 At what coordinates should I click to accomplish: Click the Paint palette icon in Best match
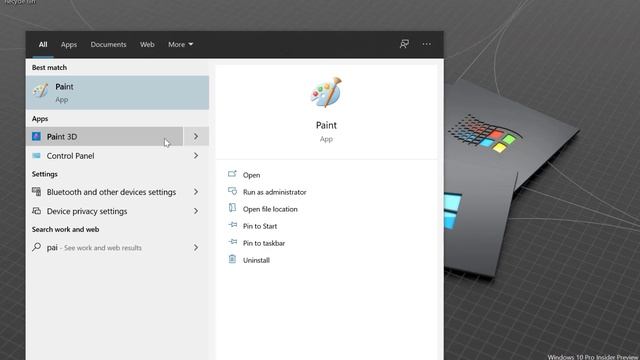[x=40, y=91]
